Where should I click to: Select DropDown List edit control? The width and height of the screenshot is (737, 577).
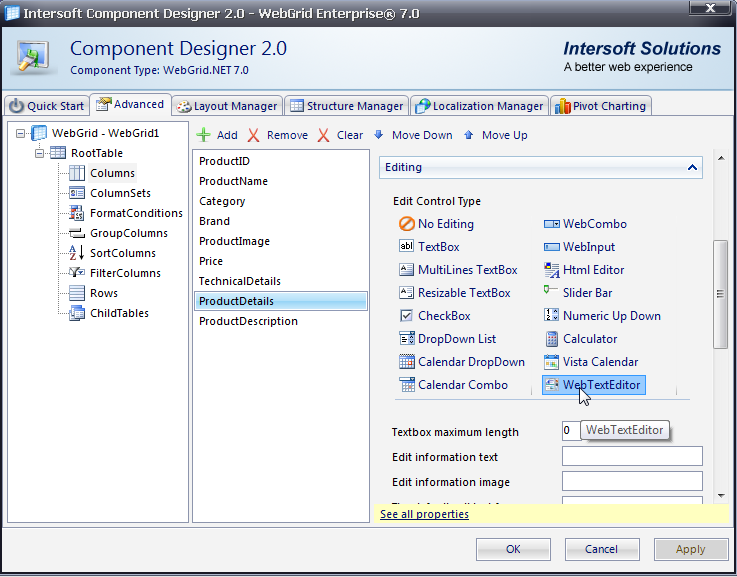pyautogui.click(x=456, y=339)
